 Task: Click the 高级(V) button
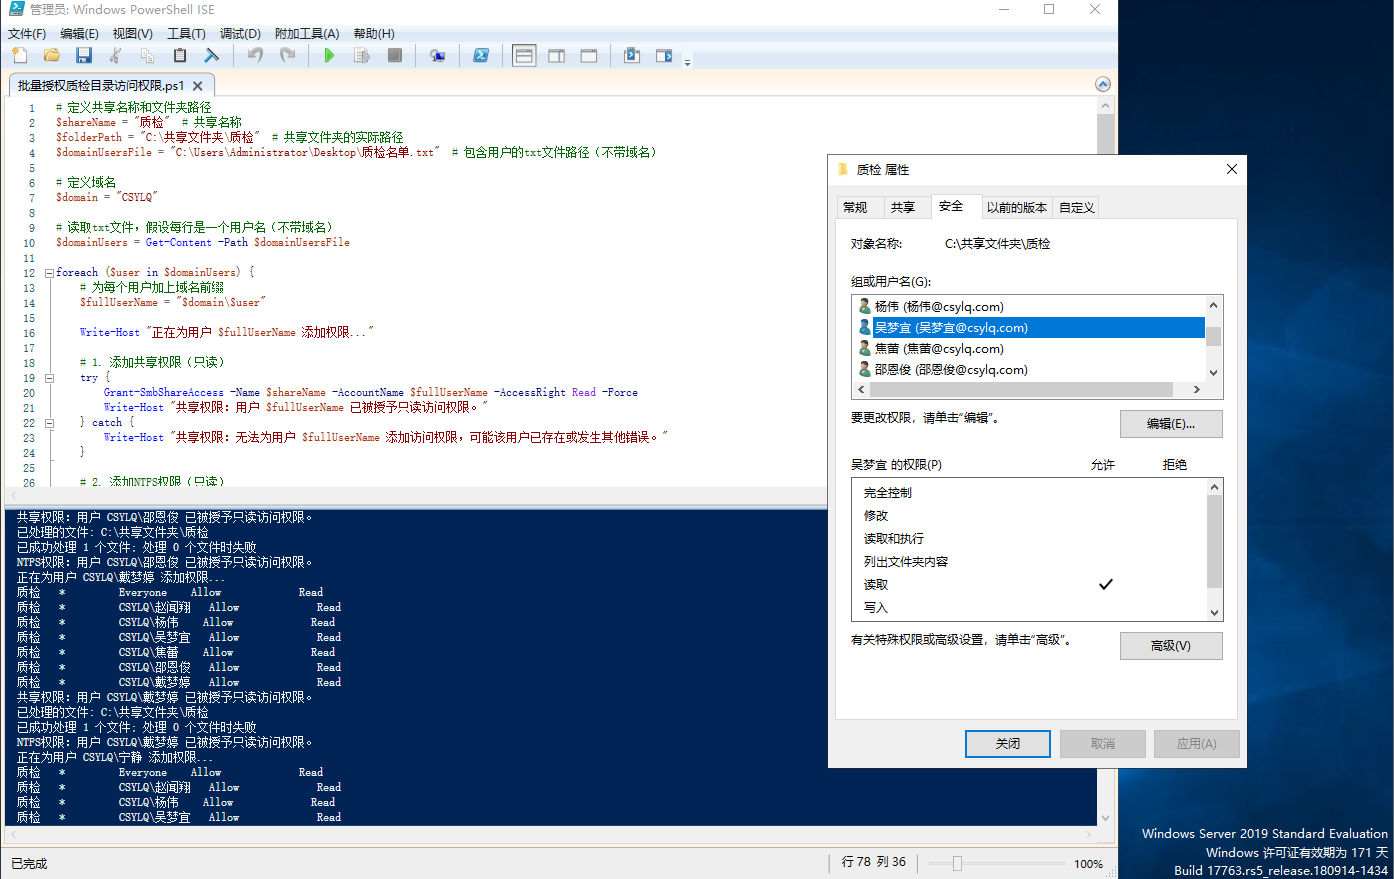(x=1171, y=646)
